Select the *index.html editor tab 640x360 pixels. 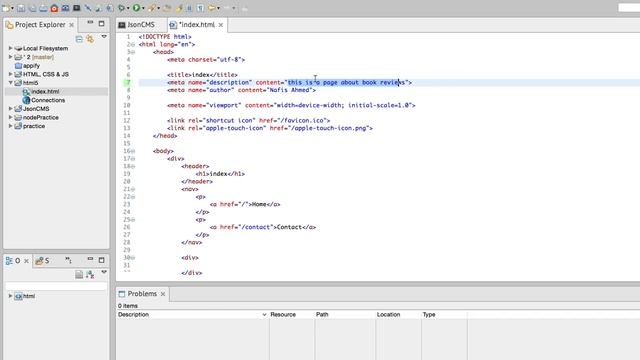pos(197,25)
